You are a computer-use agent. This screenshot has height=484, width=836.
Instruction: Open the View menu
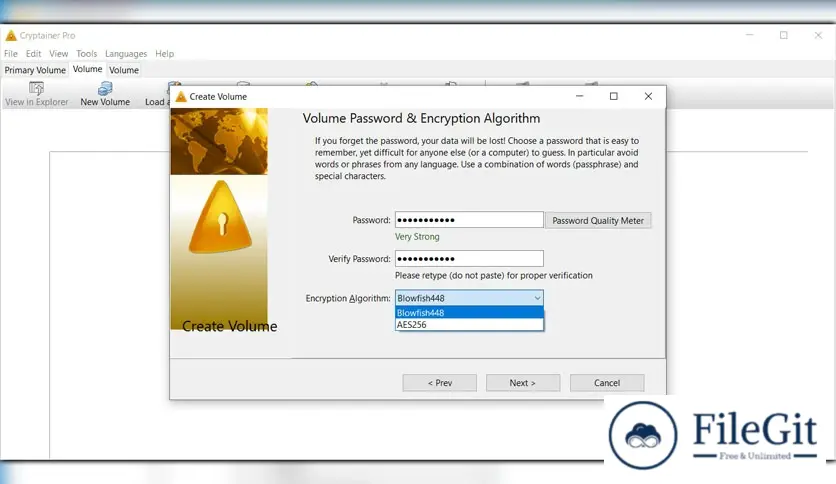[59, 54]
